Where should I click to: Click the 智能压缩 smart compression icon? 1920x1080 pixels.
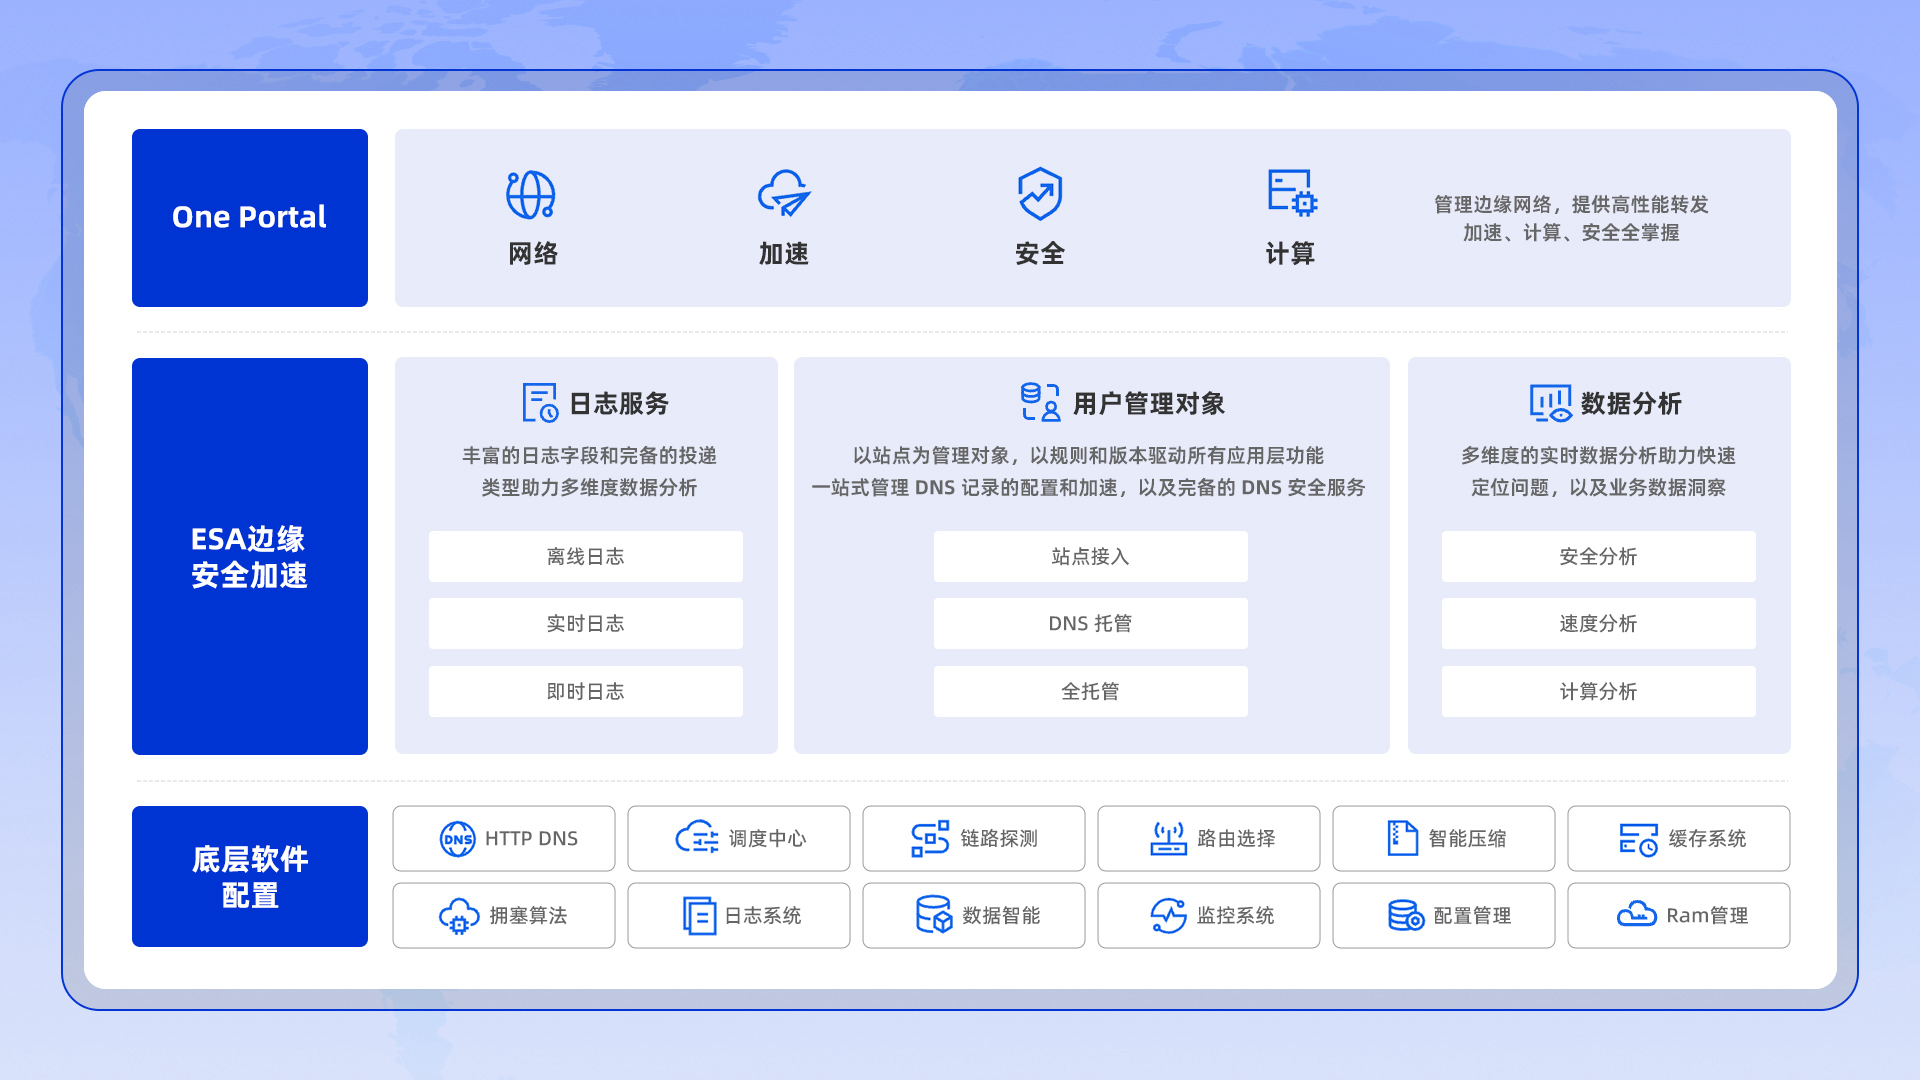click(x=1401, y=838)
